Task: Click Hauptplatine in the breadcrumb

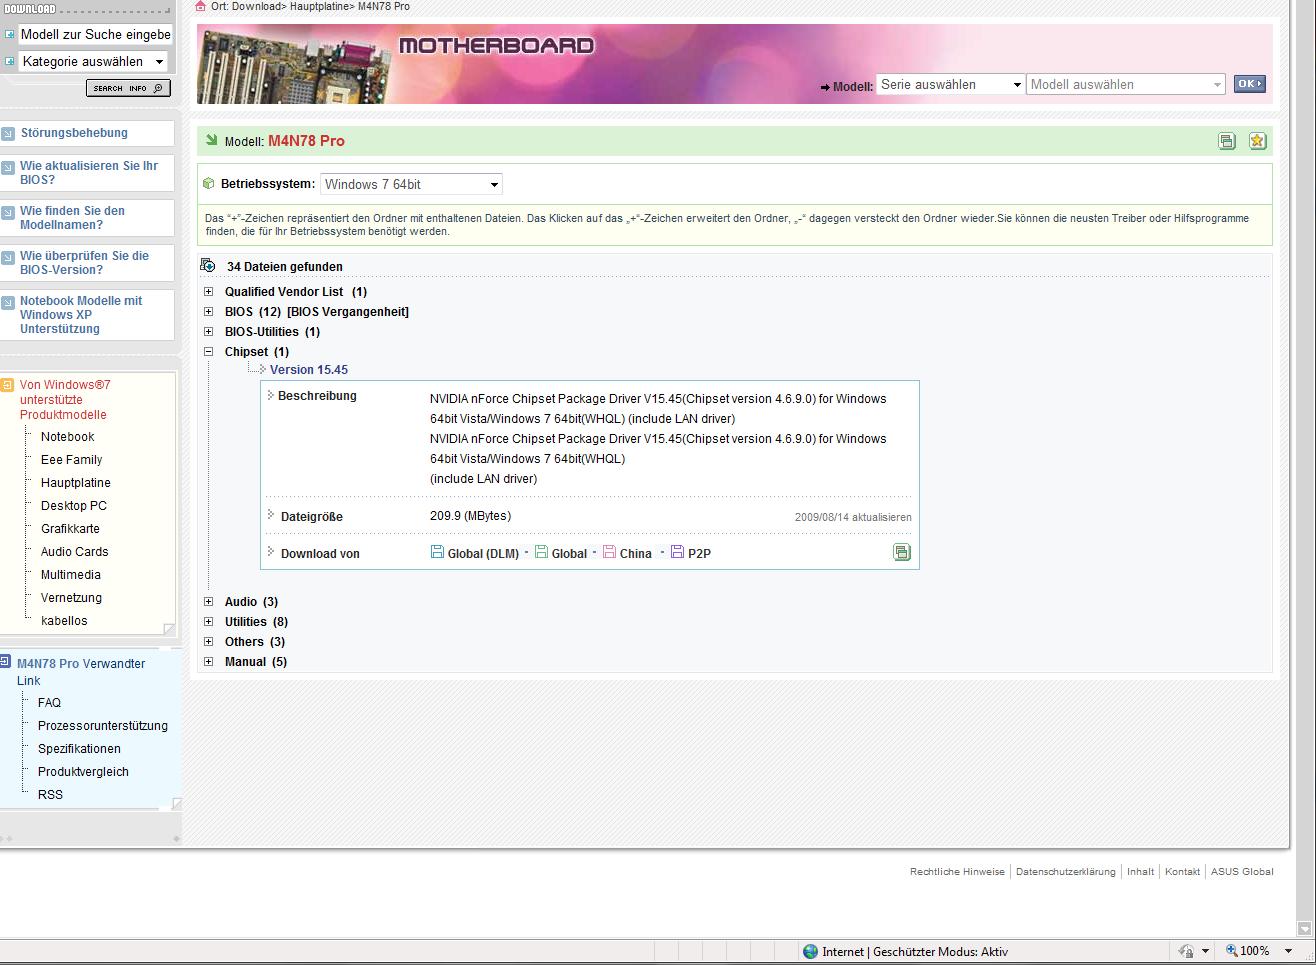Action: coord(320,6)
